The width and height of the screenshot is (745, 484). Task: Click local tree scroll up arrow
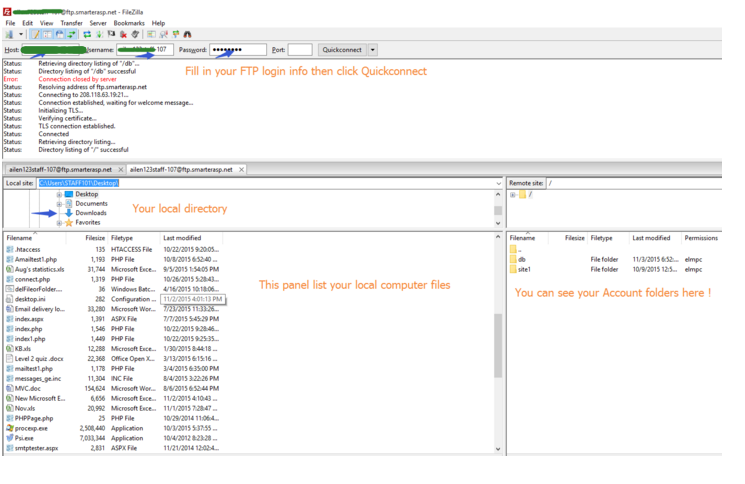(498, 195)
